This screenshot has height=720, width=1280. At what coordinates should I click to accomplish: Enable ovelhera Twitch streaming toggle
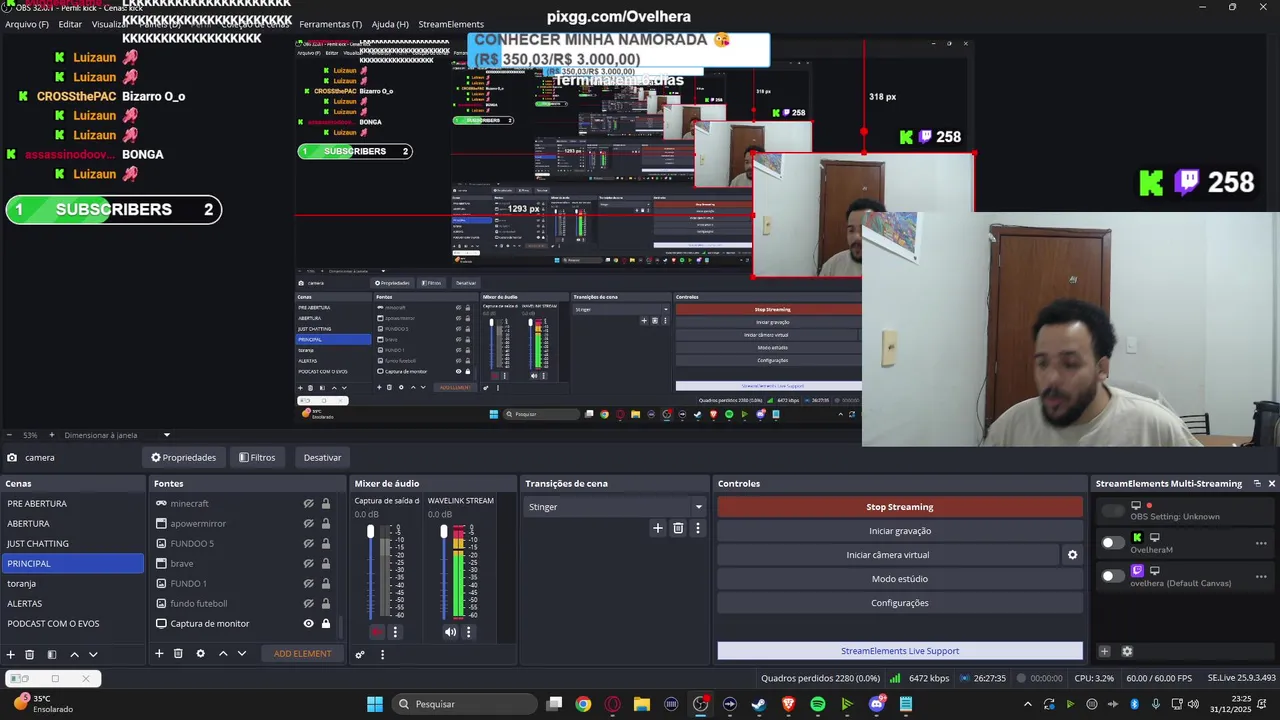click(1112, 576)
